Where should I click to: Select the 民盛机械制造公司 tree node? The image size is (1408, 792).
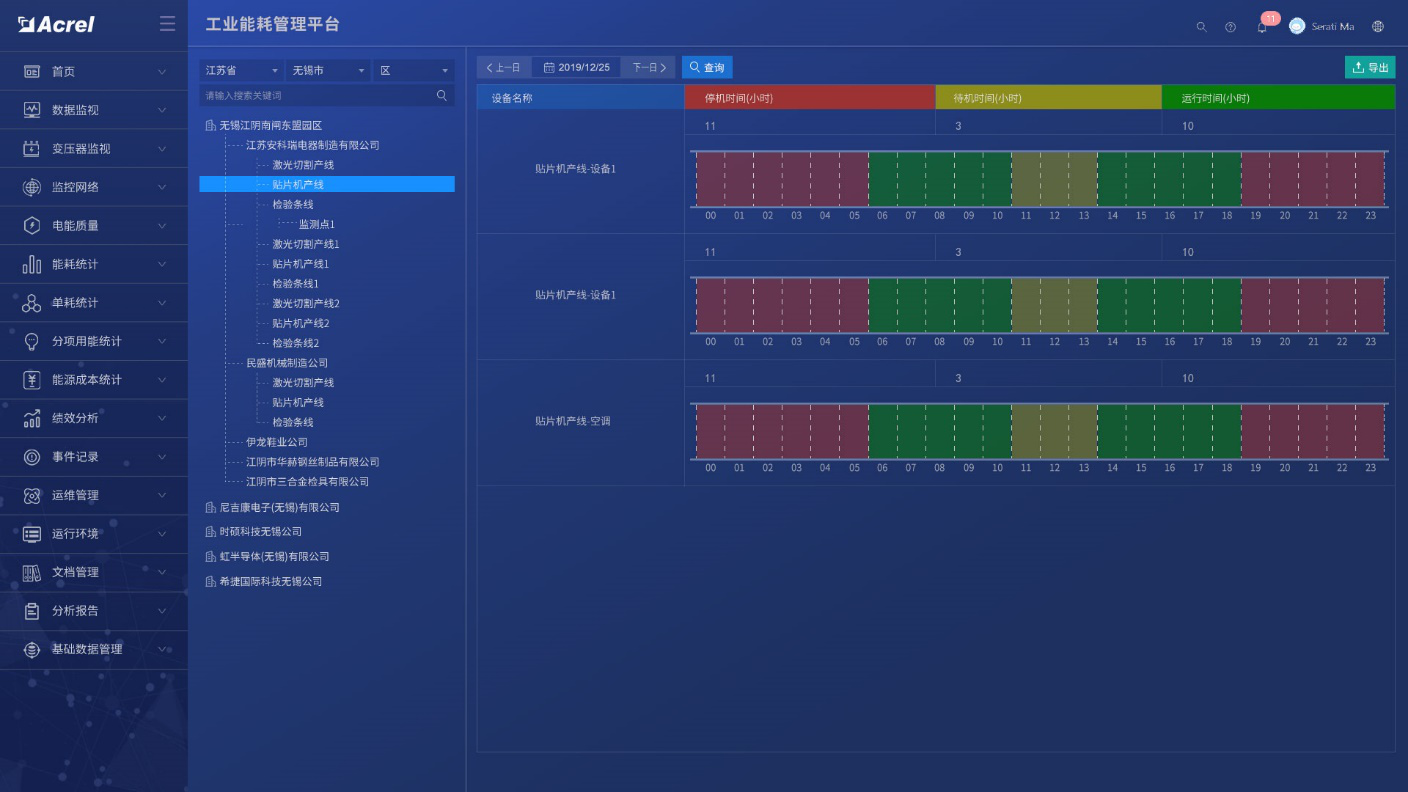point(287,363)
